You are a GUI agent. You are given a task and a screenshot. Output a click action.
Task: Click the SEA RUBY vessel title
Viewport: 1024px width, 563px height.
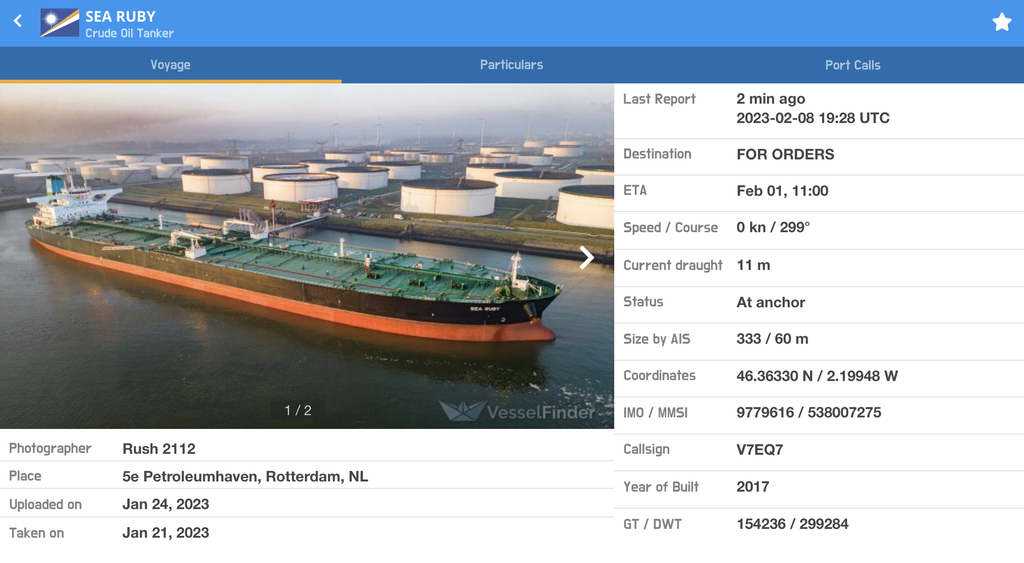pos(121,16)
